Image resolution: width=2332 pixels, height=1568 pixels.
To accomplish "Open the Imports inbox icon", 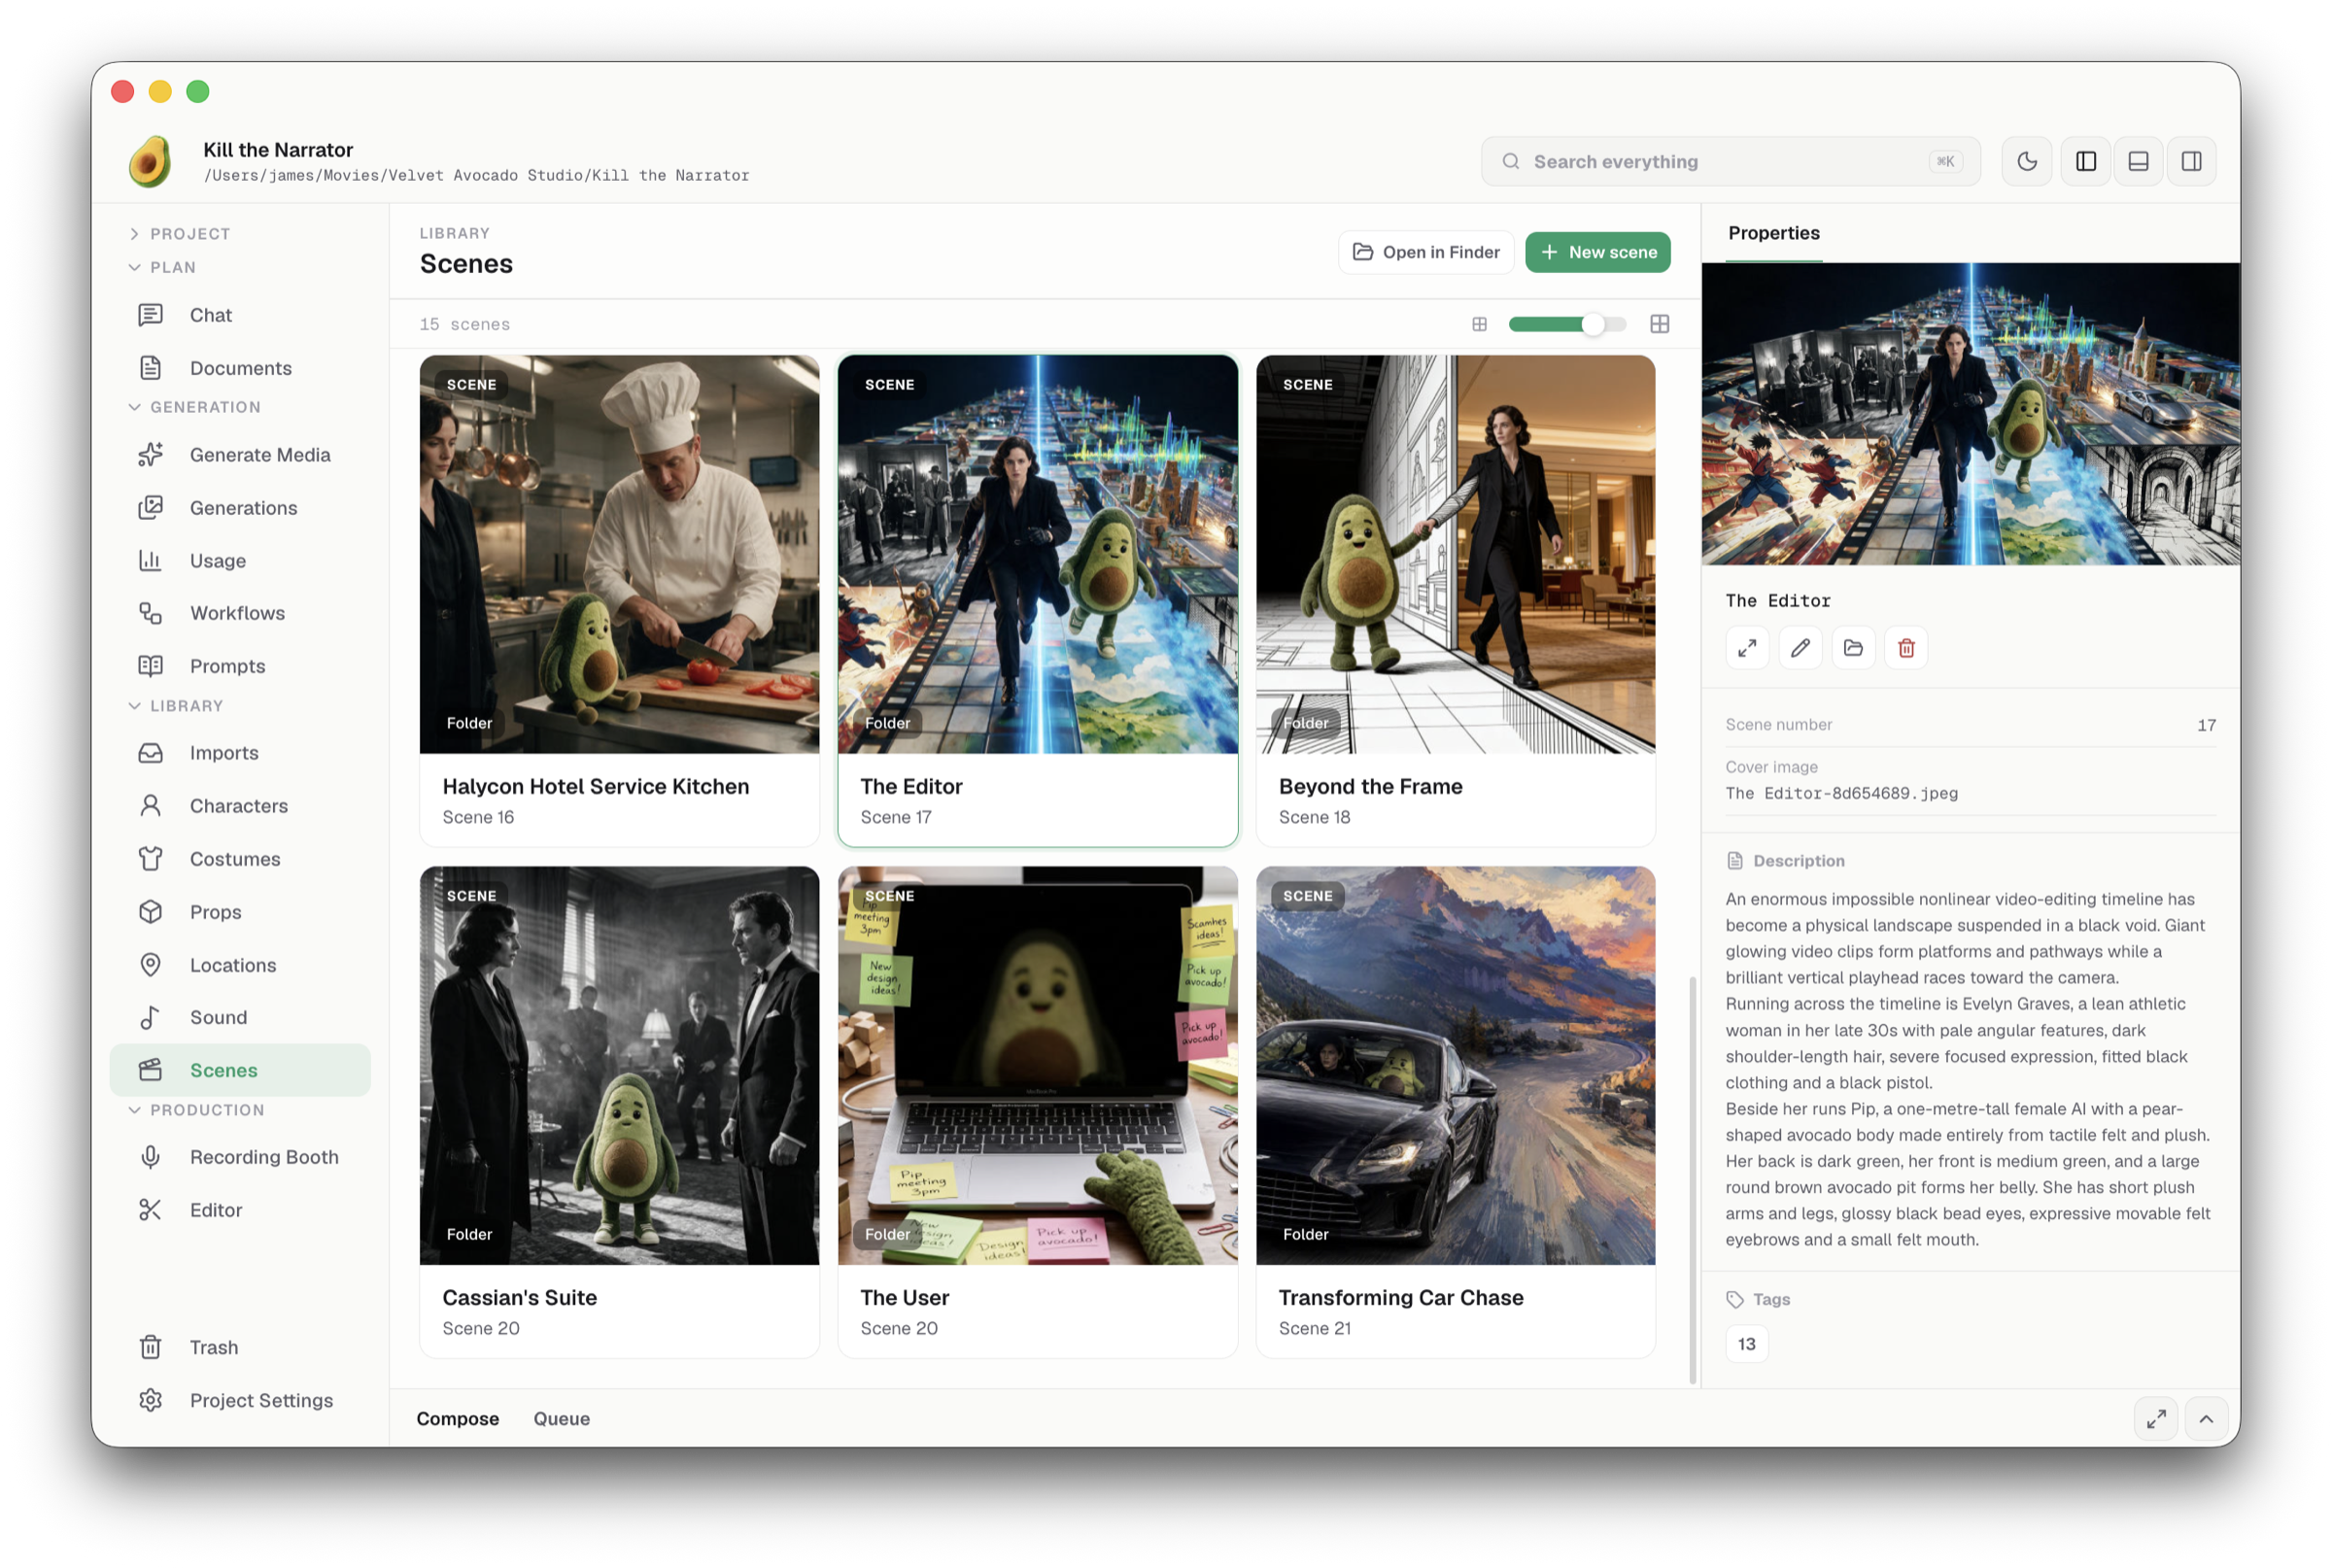I will (150, 753).
